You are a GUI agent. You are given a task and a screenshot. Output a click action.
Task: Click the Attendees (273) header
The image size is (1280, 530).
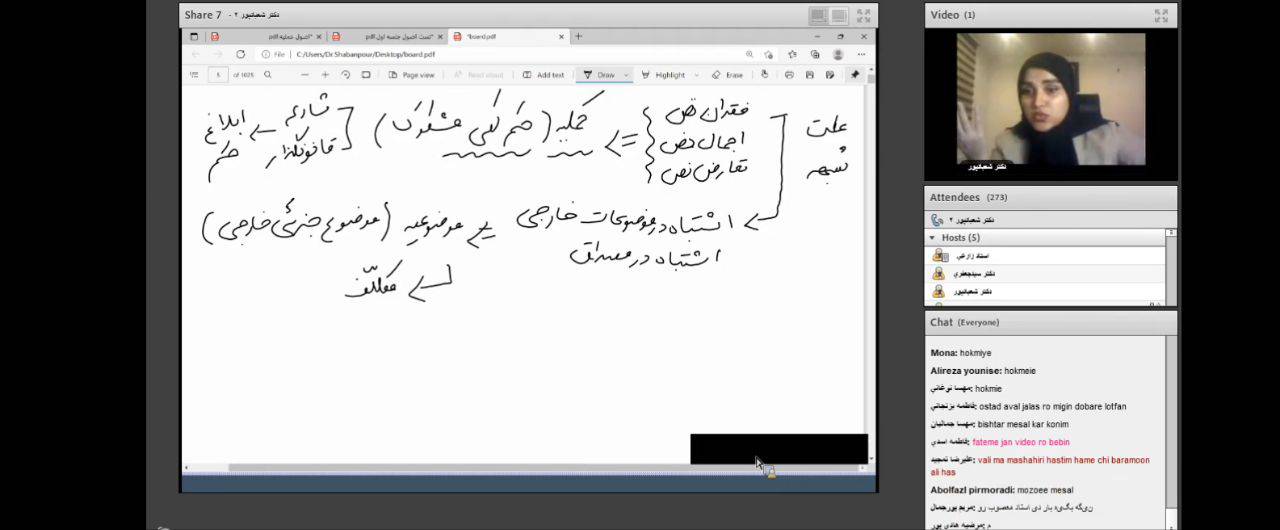(x=1051, y=197)
